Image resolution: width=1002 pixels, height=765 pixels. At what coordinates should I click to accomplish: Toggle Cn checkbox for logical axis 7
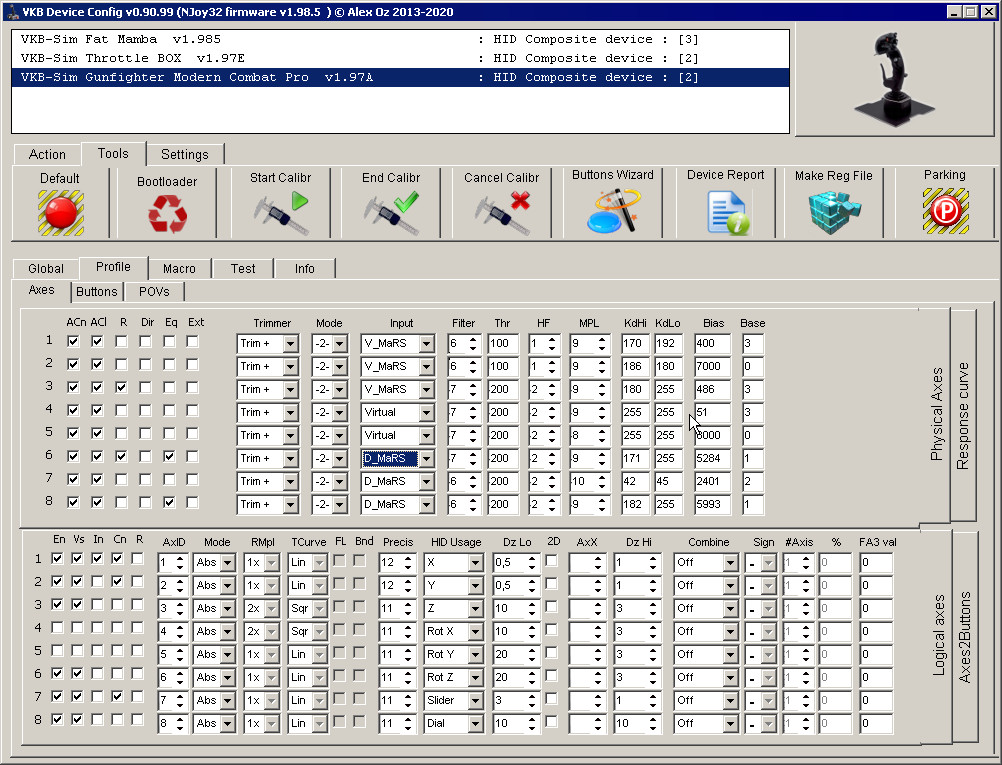tap(117, 697)
